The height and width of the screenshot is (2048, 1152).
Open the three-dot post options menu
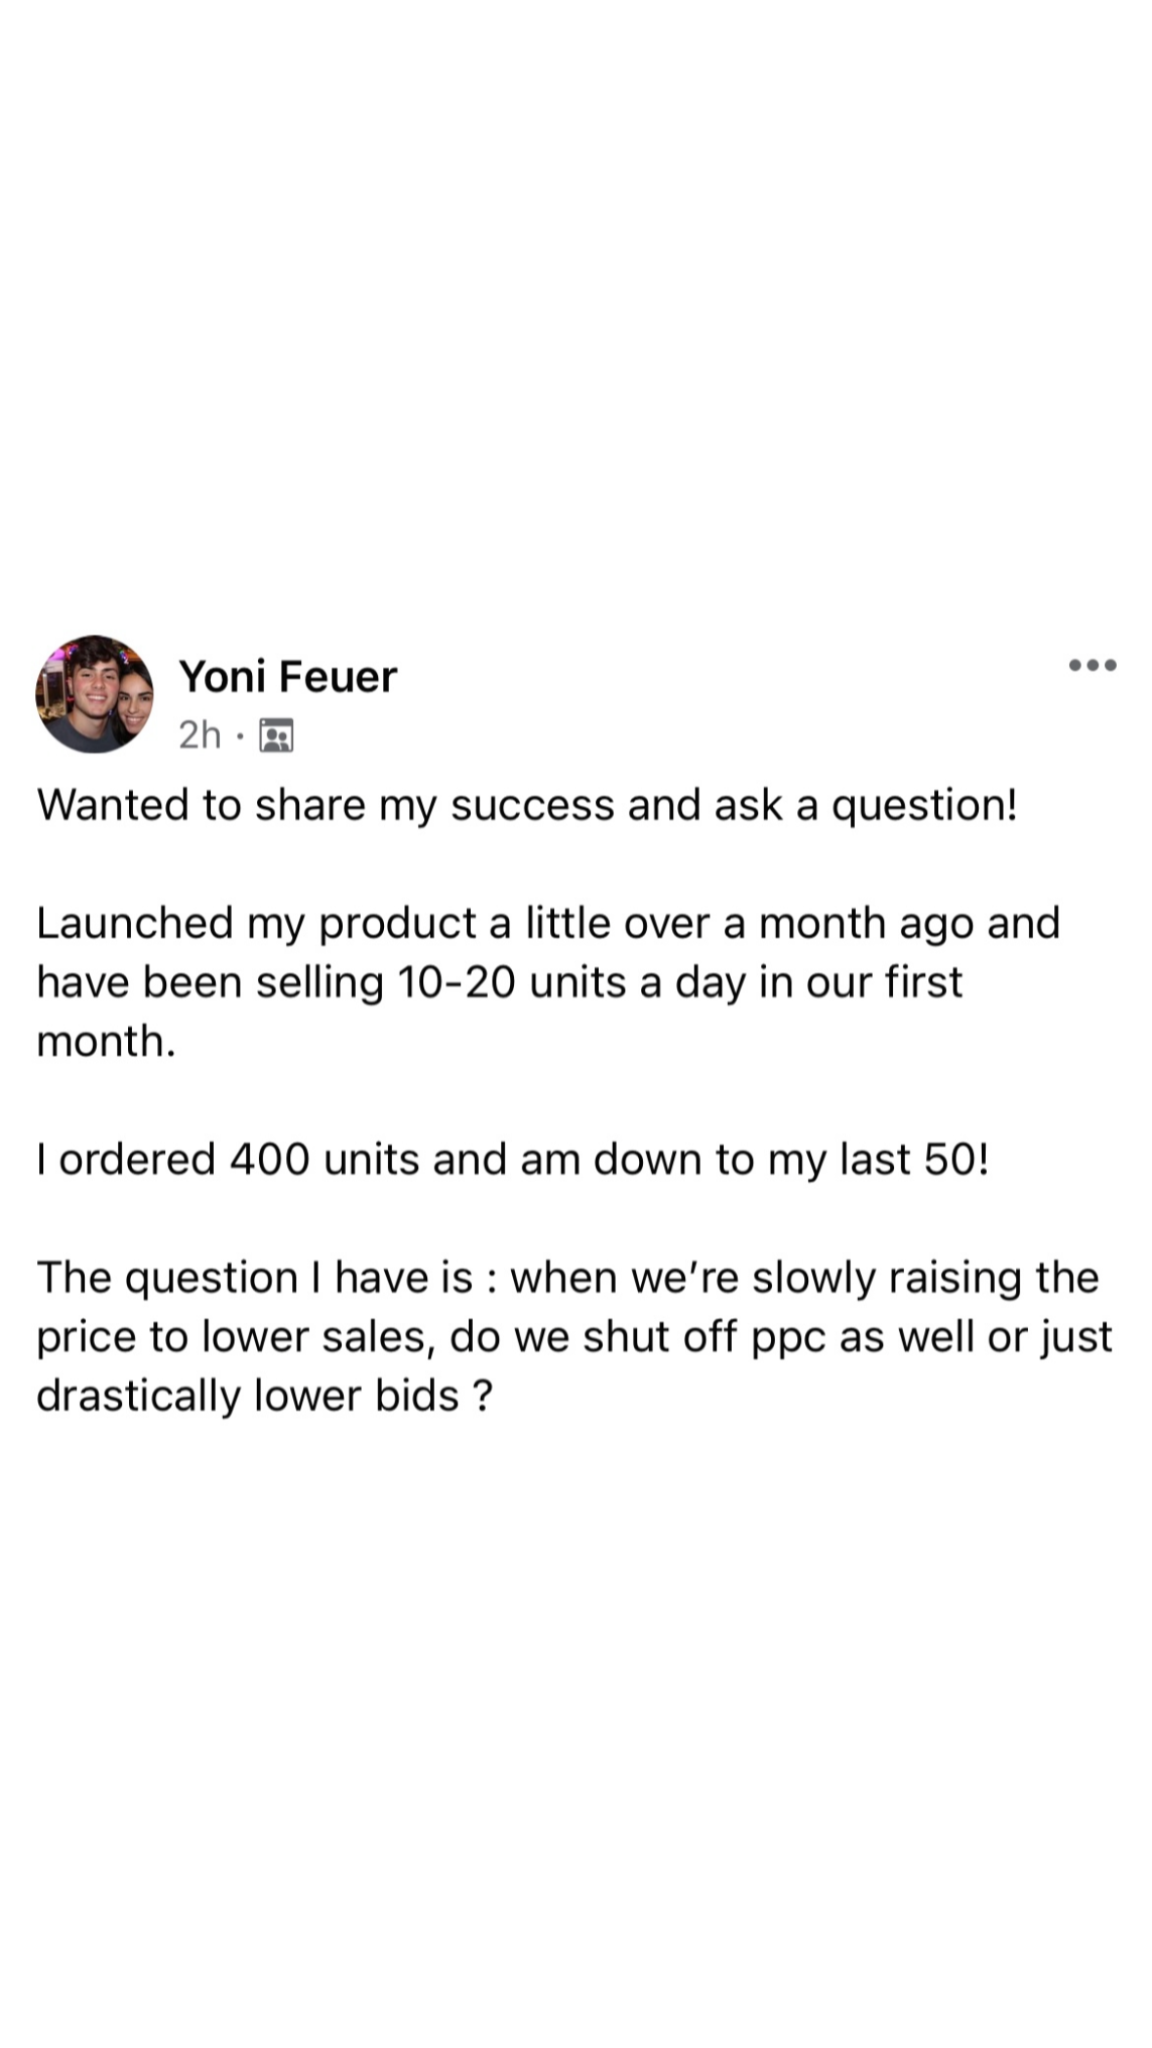(1092, 665)
